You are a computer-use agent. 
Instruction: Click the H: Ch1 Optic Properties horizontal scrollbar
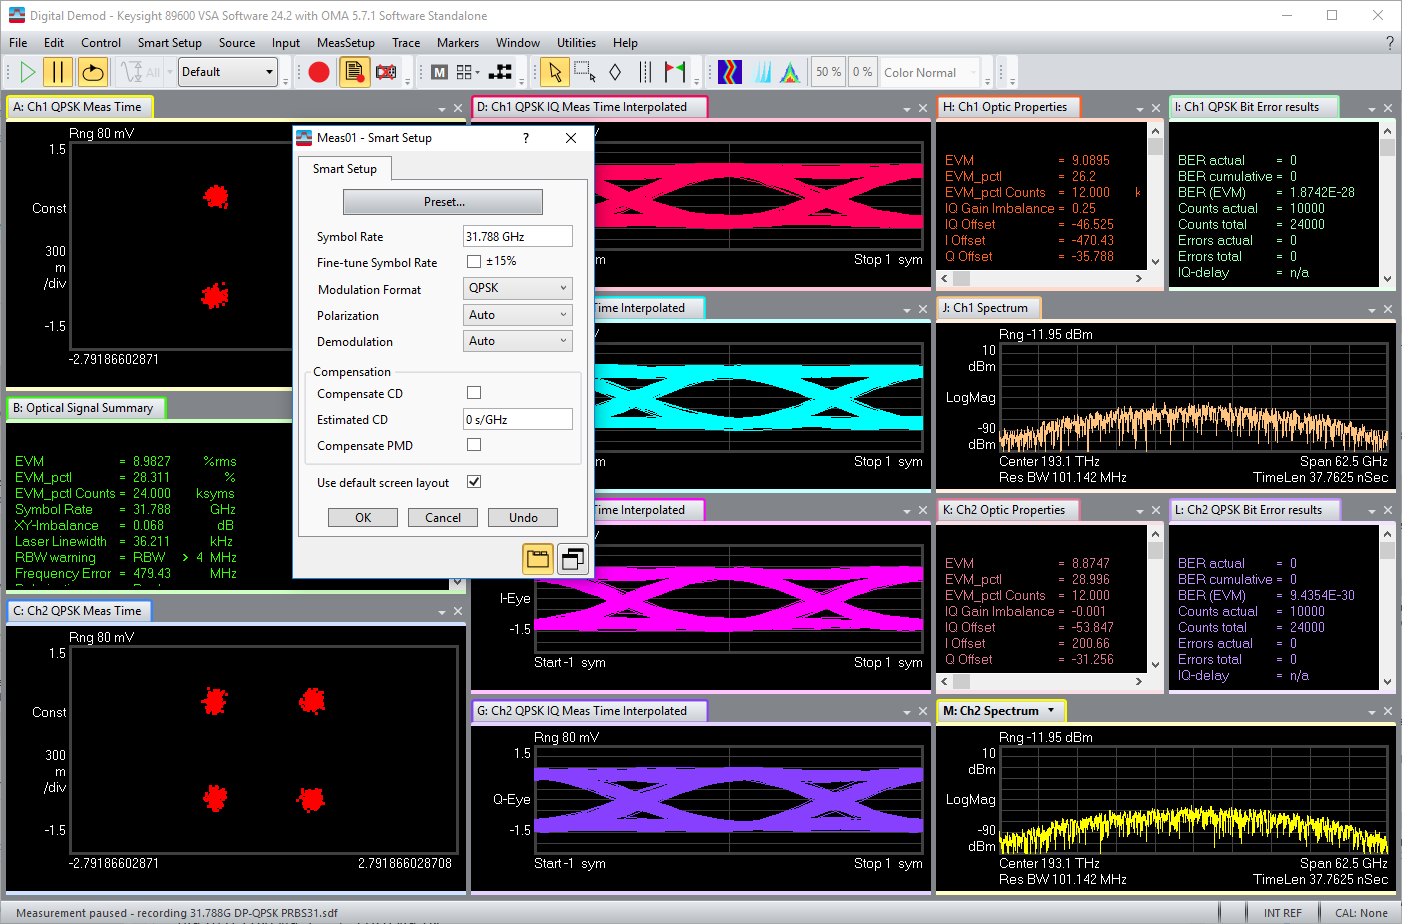pyautogui.click(x=1040, y=279)
